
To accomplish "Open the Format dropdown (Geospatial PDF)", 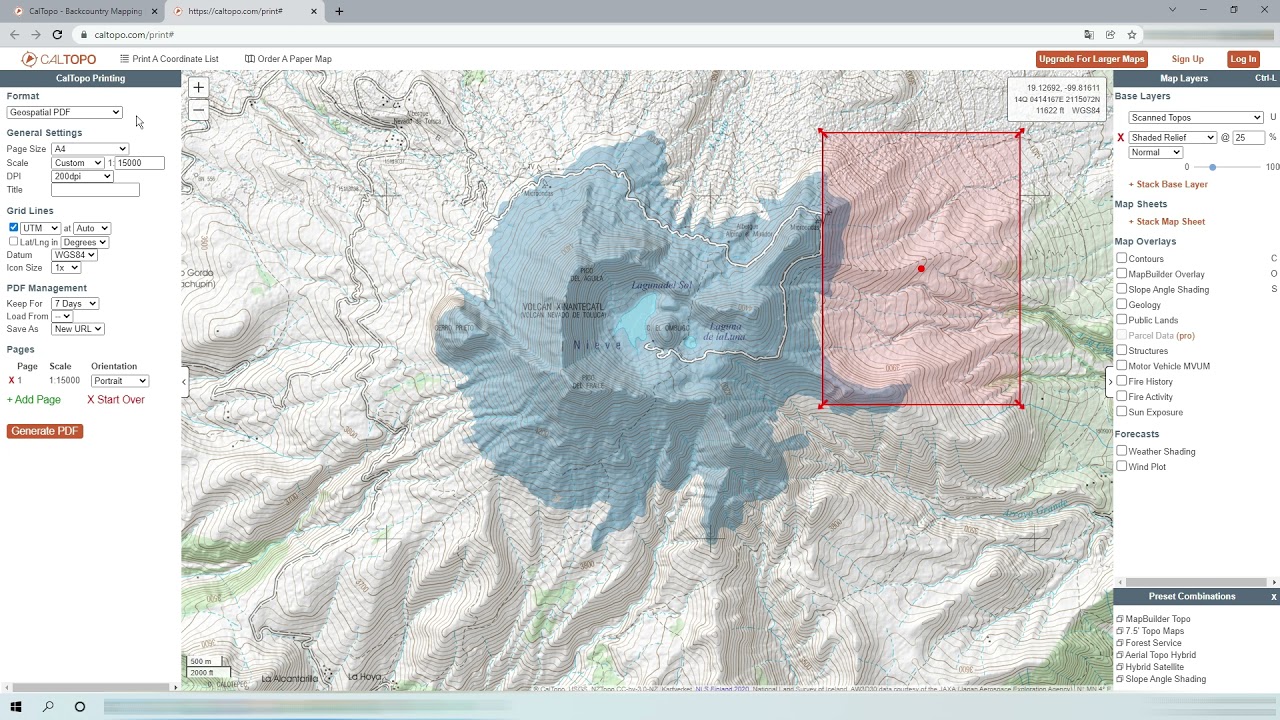I will pos(64,112).
